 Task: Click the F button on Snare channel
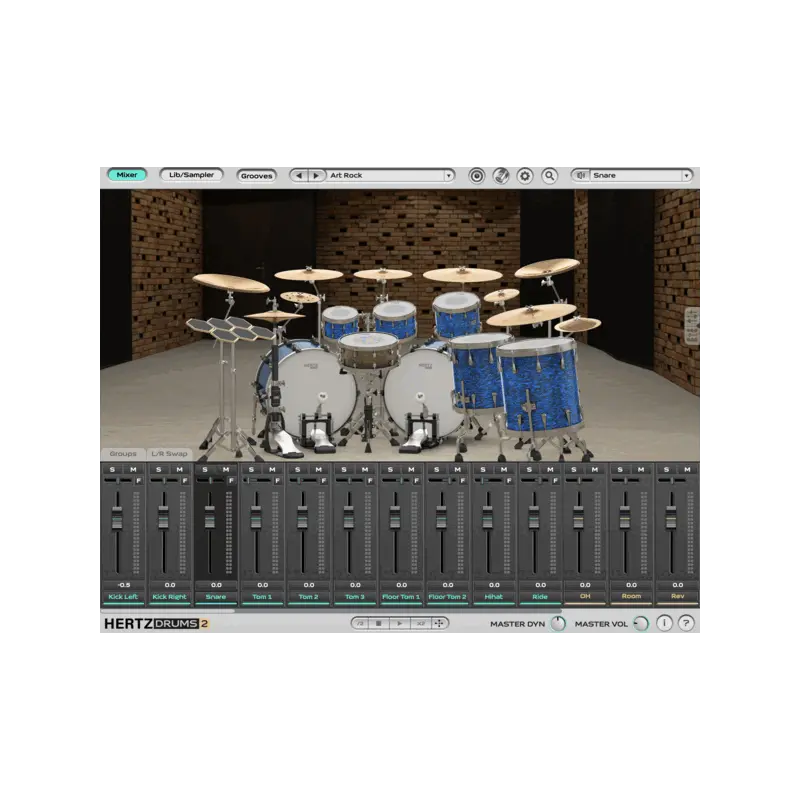tap(231, 481)
